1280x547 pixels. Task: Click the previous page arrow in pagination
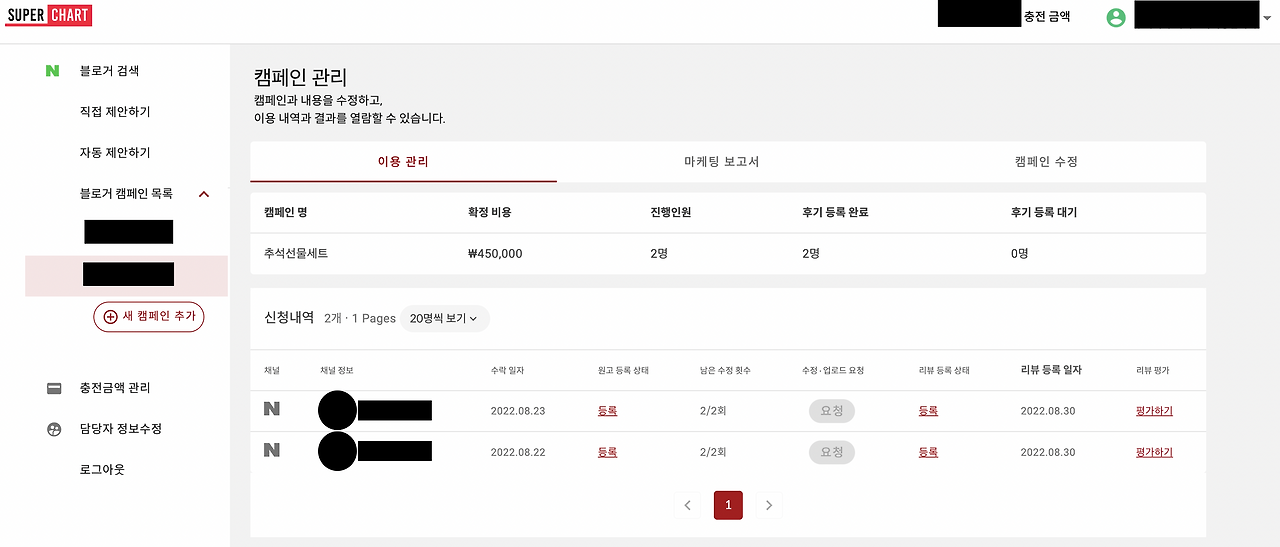(x=687, y=505)
